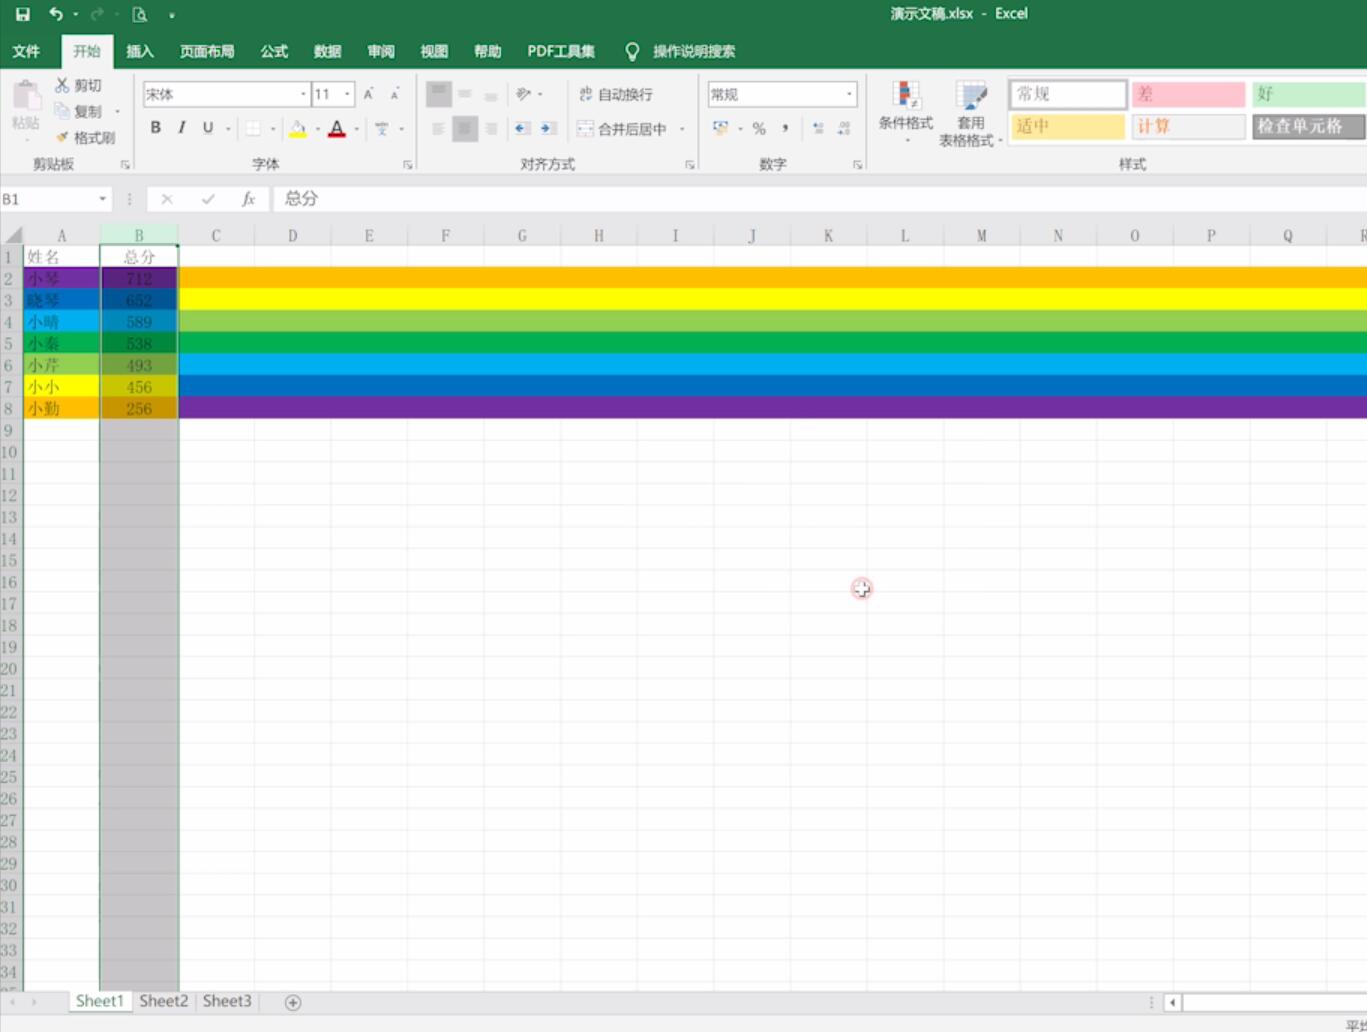1367x1032 pixels.
Task: Apply the 差 pink cell style
Action: pos(1188,94)
